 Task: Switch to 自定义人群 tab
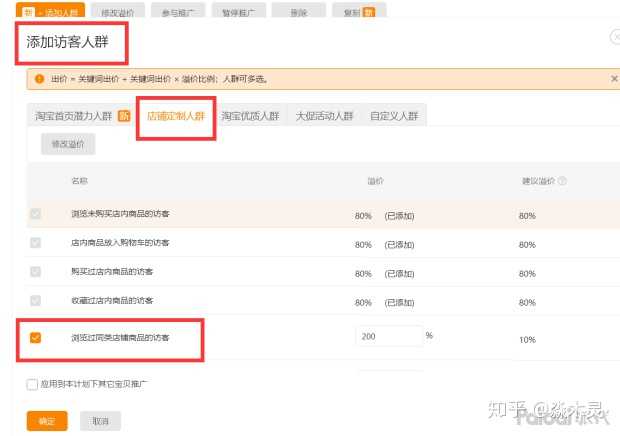point(394,116)
